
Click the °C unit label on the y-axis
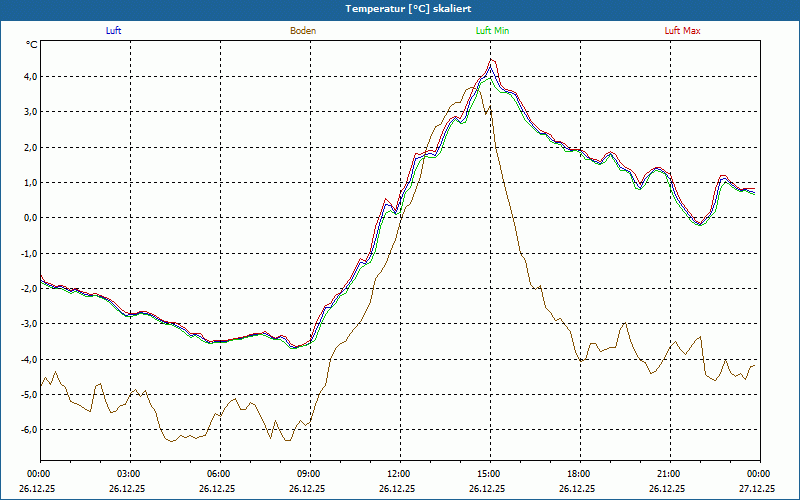(x=31, y=45)
